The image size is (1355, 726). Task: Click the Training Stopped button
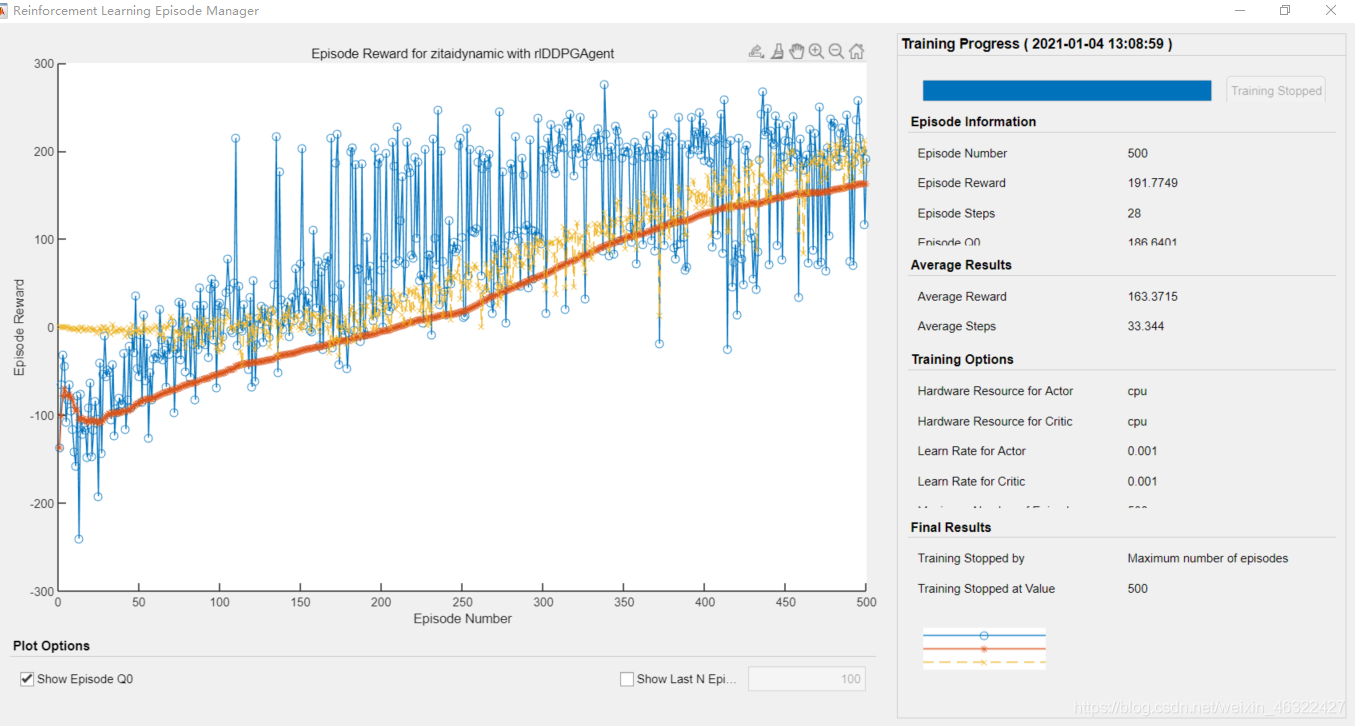(1275, 90)
